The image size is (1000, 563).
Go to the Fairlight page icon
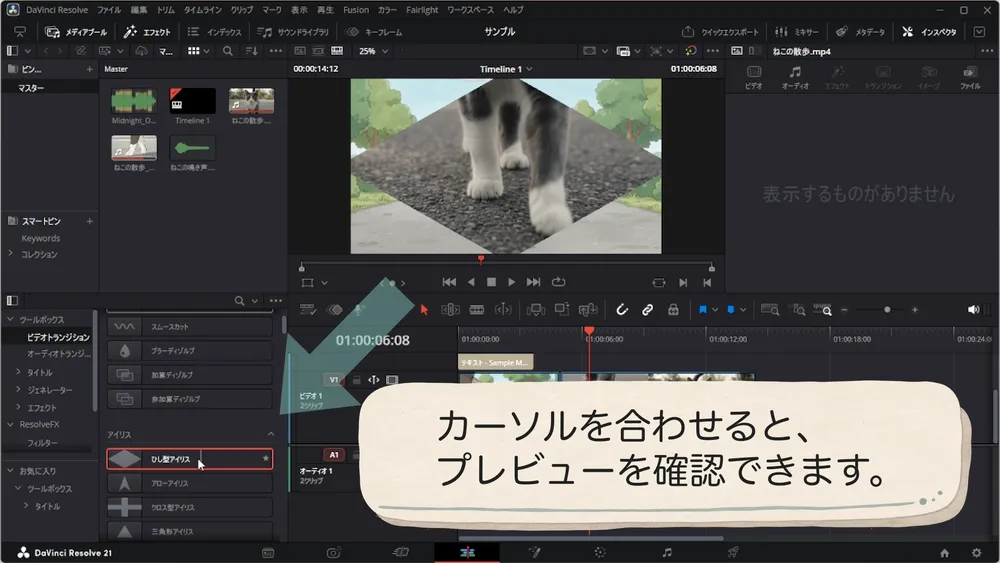point(666,553)
